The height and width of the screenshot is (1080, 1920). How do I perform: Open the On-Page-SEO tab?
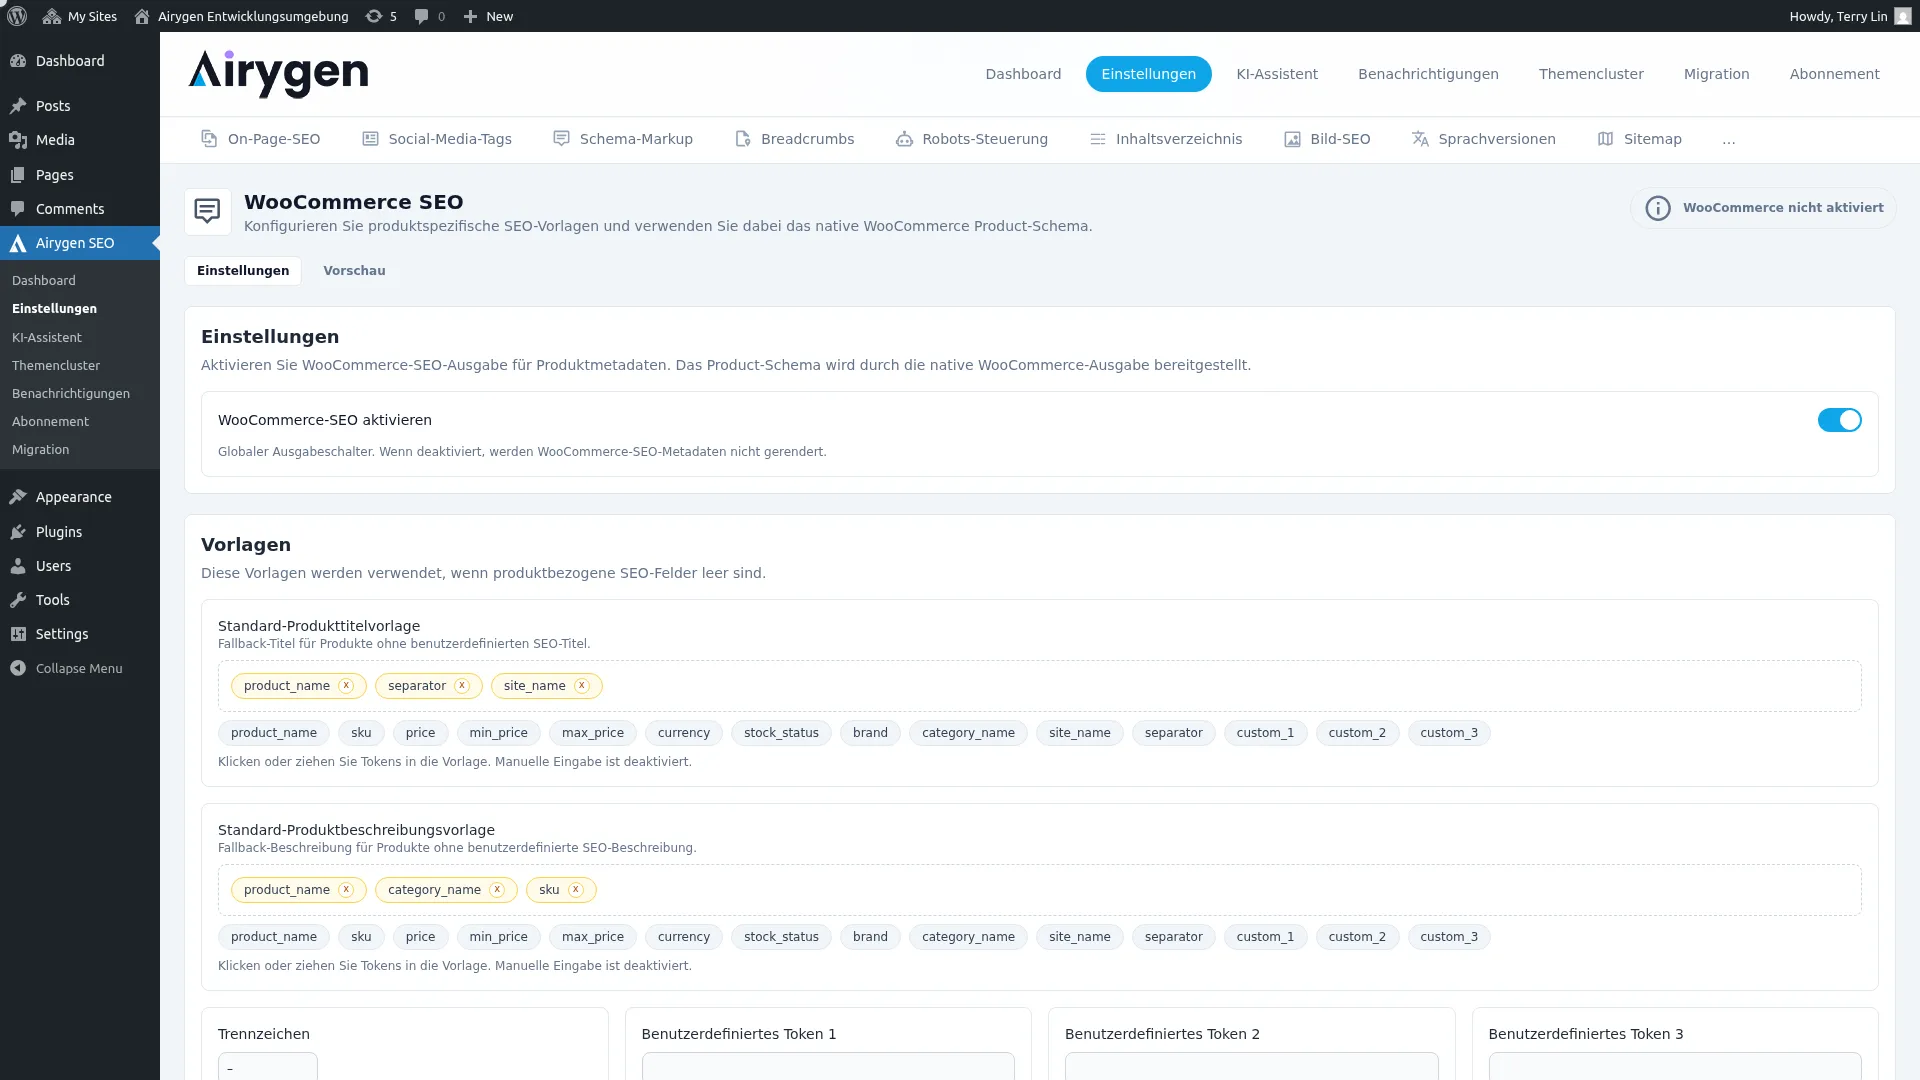tap(261, 139)
